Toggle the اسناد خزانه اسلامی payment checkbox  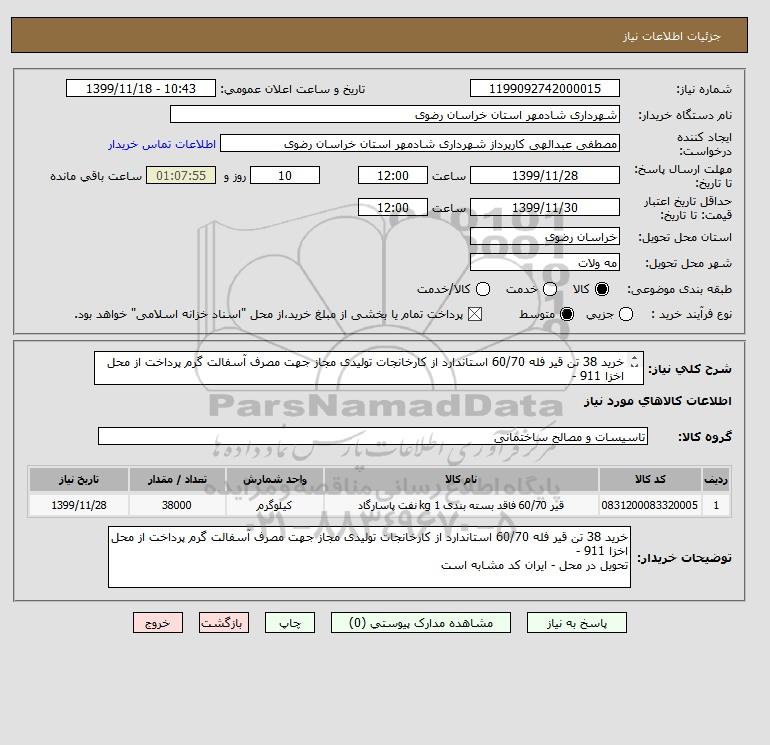pos(474,314)
